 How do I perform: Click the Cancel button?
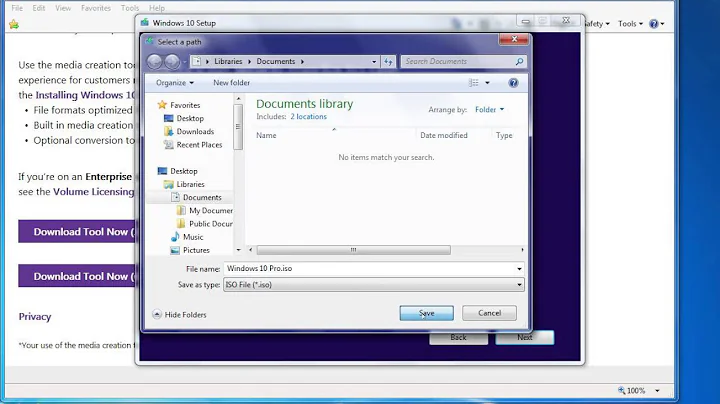[x=489, y=313]
